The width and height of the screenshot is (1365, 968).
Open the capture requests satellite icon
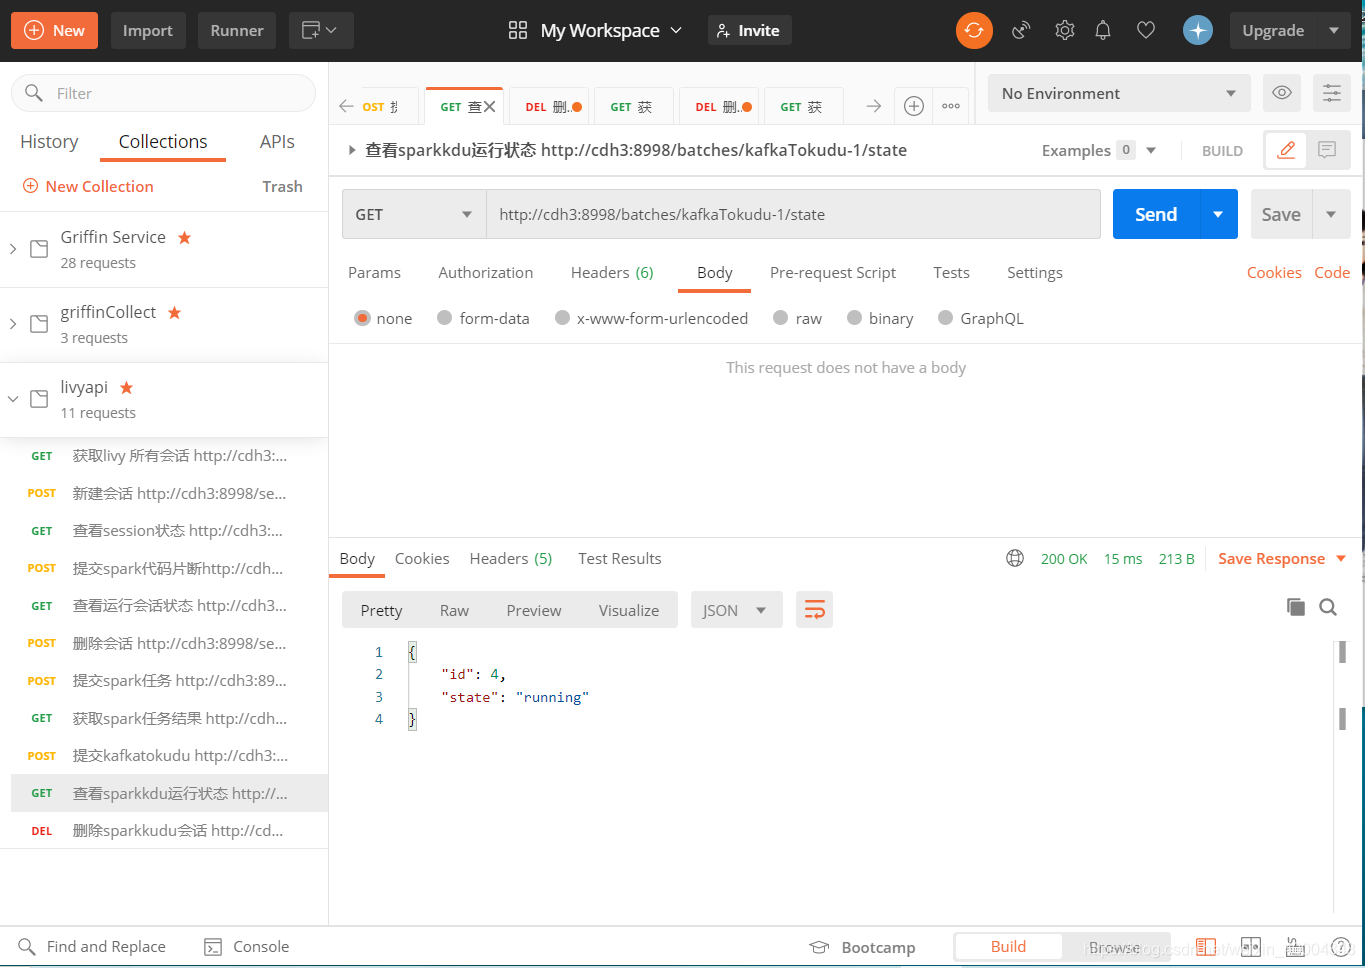pos(1021,31)
